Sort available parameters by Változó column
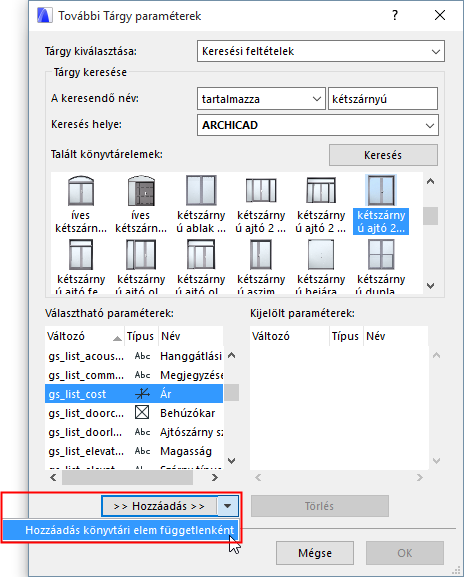464x577 pixels. click(x=85, y=336)
